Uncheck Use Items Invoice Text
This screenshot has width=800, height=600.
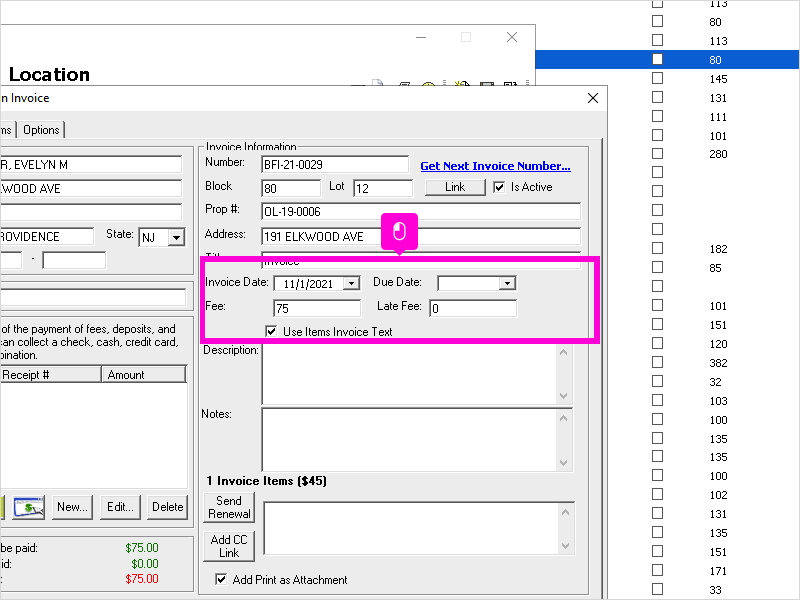(271, 331)
